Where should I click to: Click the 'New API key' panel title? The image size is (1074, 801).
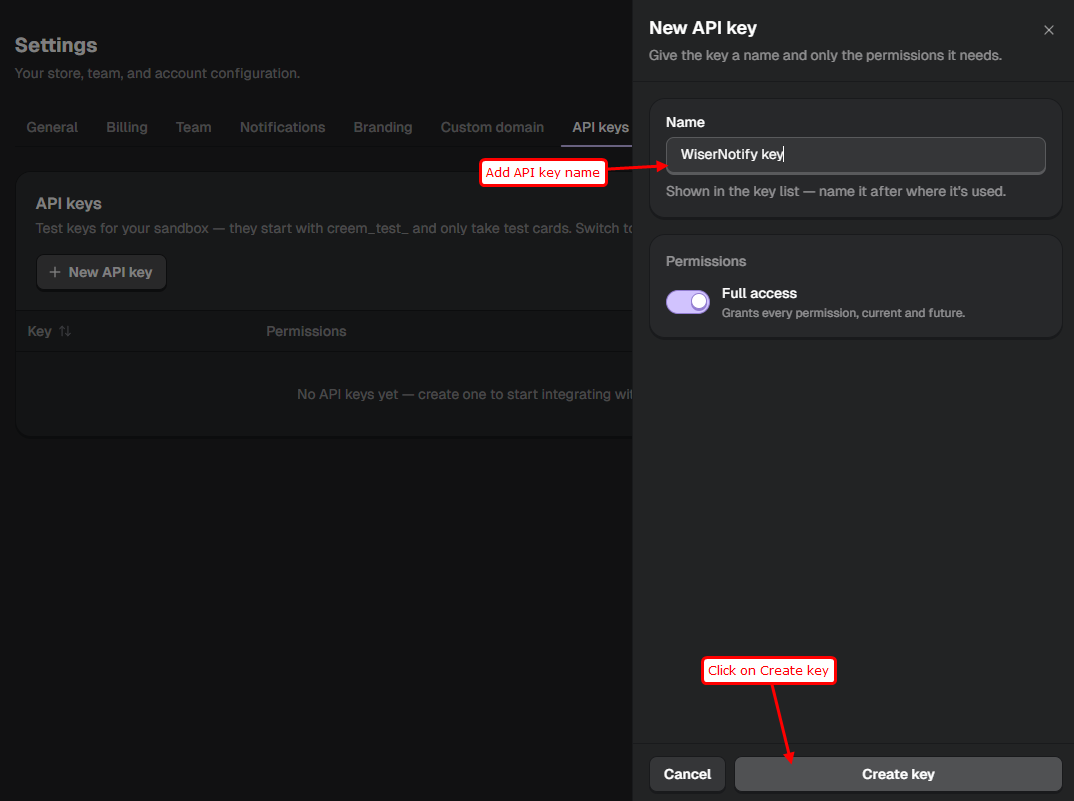[x=702, y=28]
